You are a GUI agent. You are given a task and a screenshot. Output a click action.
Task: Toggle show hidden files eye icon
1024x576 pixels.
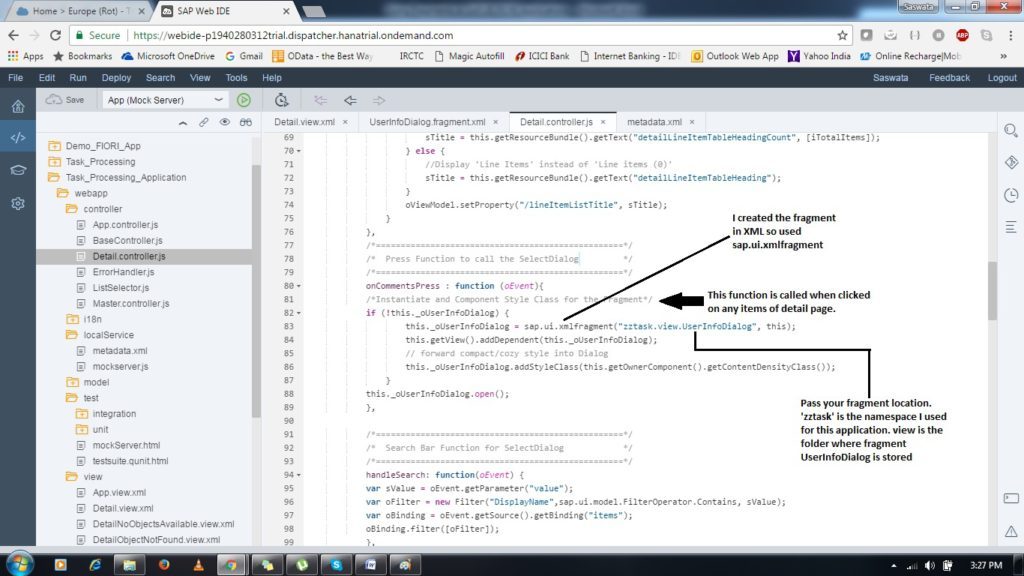point(225,122)
